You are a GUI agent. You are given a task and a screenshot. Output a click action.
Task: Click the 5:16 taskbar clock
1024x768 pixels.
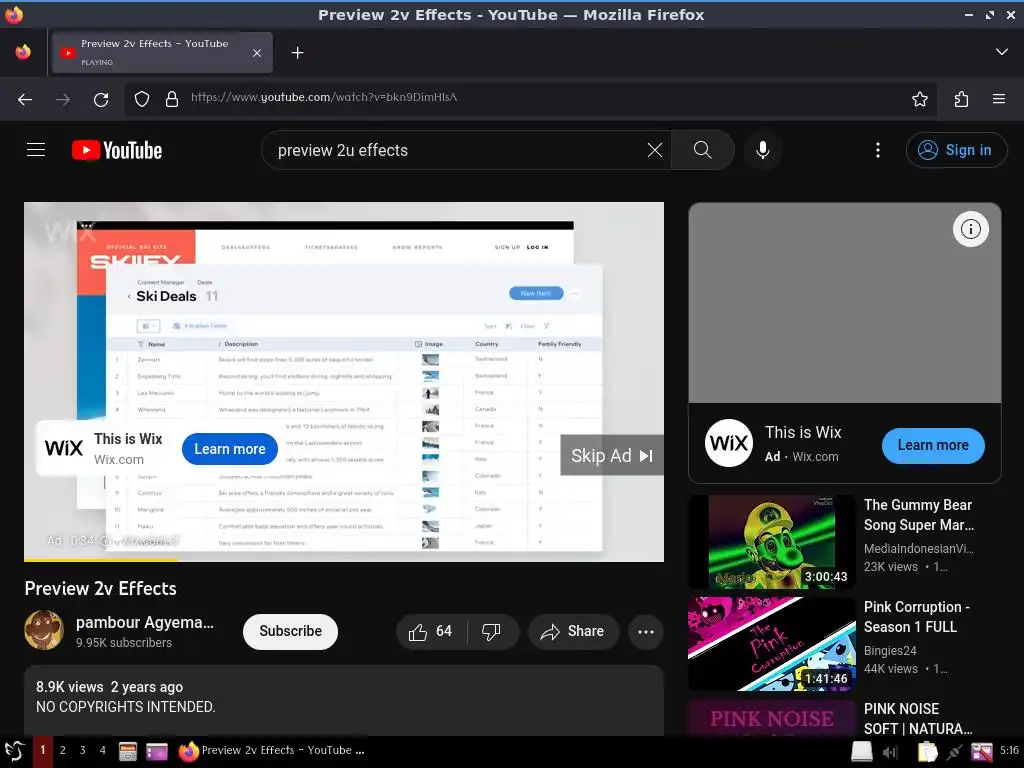(x=1009, y=750)
